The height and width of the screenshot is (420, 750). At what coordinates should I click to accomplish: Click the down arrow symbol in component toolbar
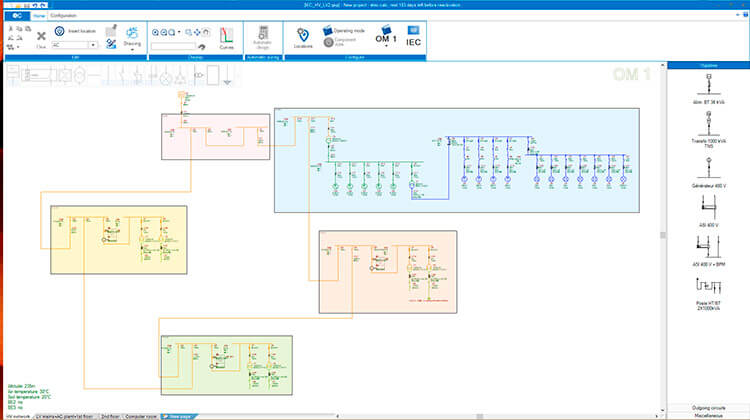point(227,76)
